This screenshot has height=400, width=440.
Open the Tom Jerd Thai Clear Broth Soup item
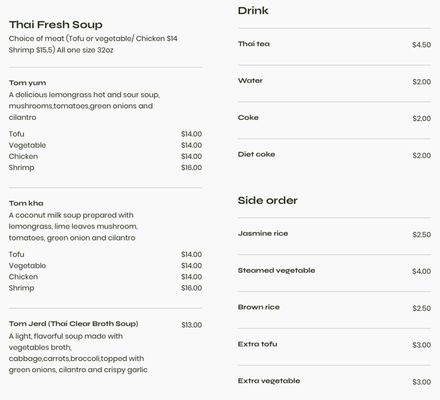[x=74, y=324]
